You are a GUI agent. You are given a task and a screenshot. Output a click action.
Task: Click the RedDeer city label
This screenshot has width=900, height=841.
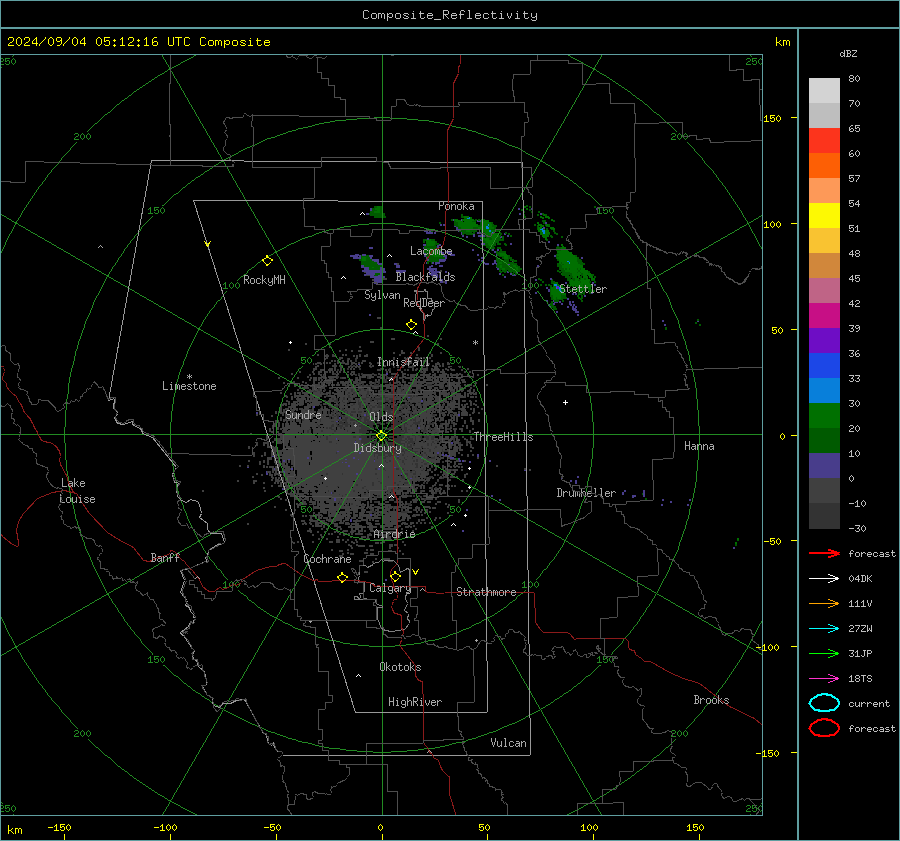[424, 303]
